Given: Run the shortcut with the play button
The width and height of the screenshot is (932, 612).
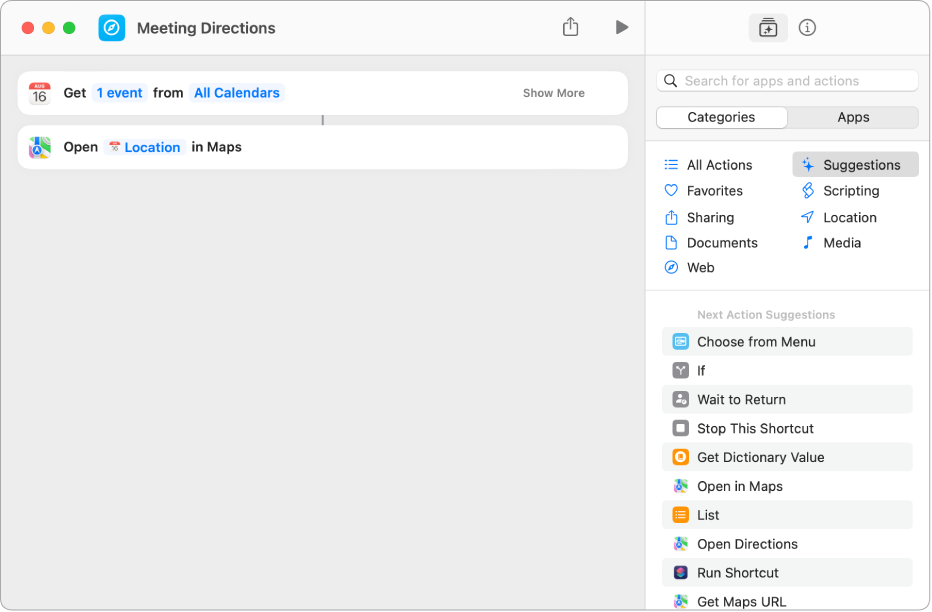Looking at the screenshot, I should [622, 28].
